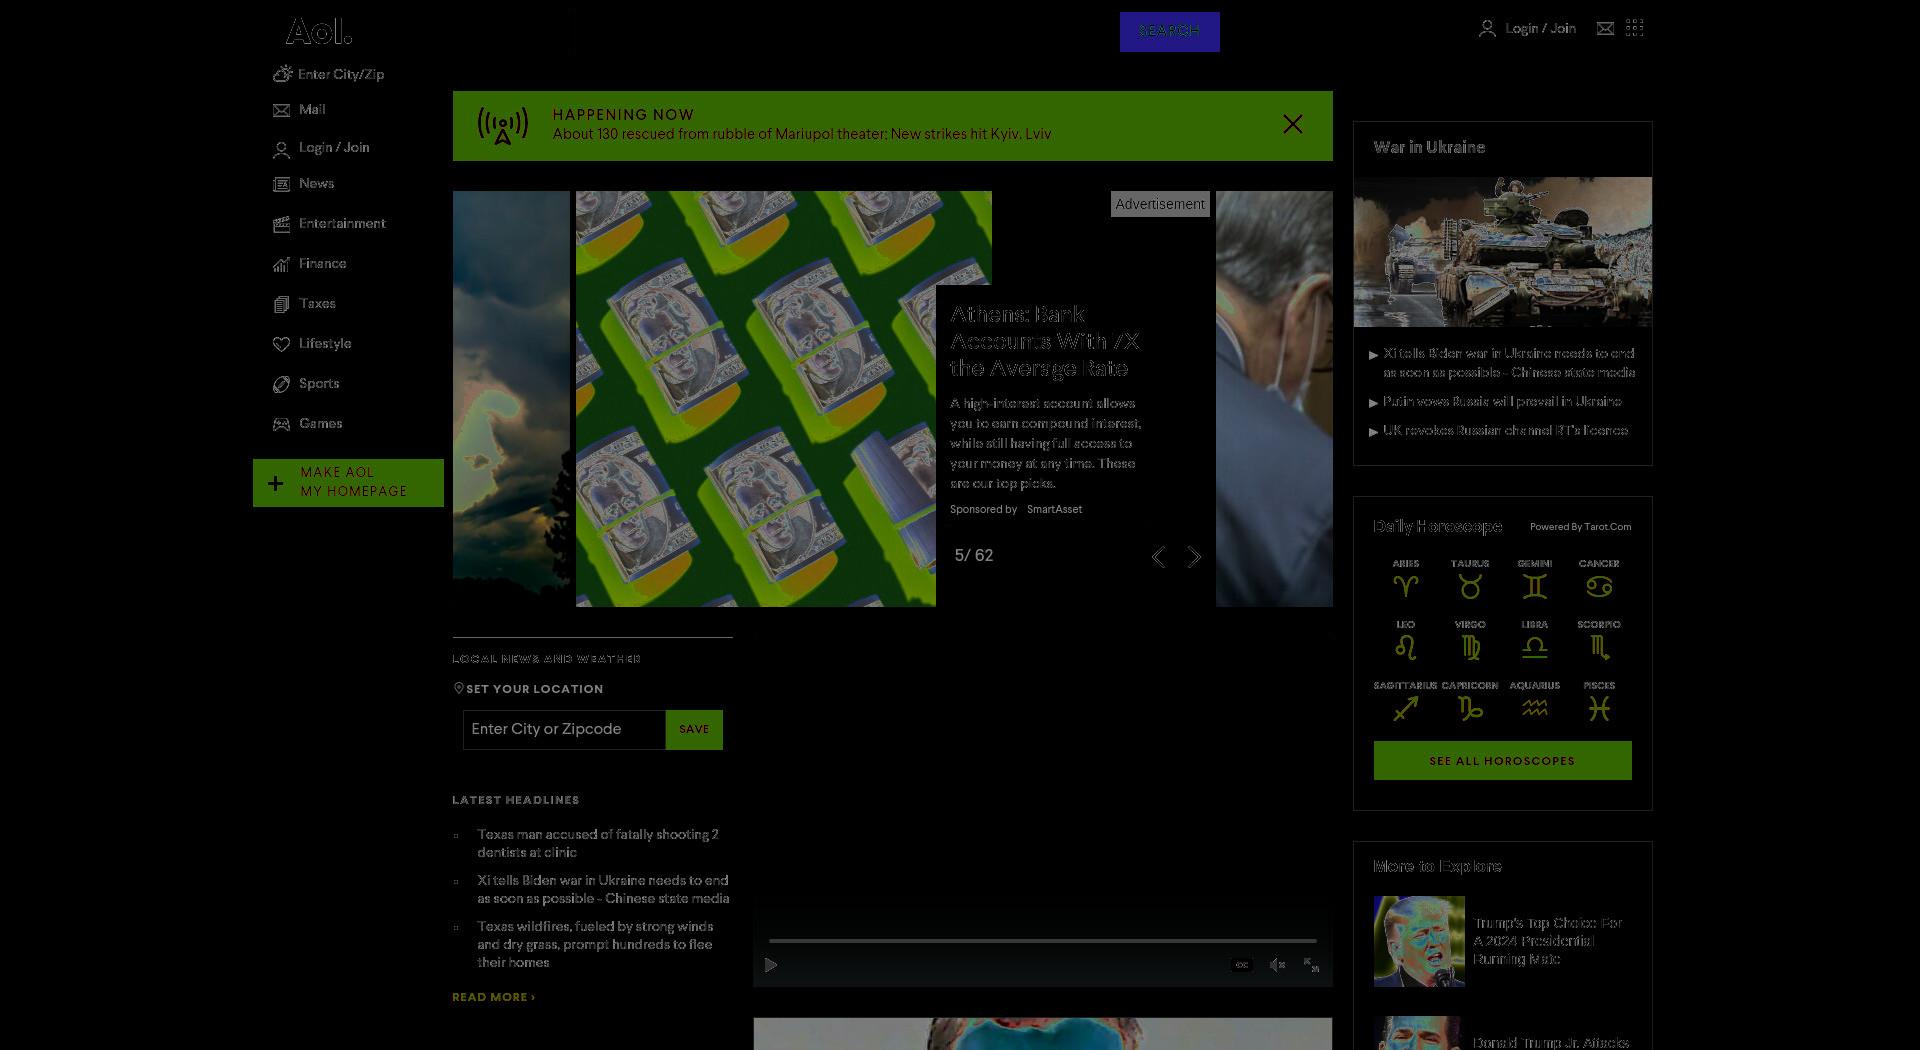Viewport: 1920px width, 1050px height.
Task: Click the AOL logo
Action: pyautogui.click(x=318, y=32)
